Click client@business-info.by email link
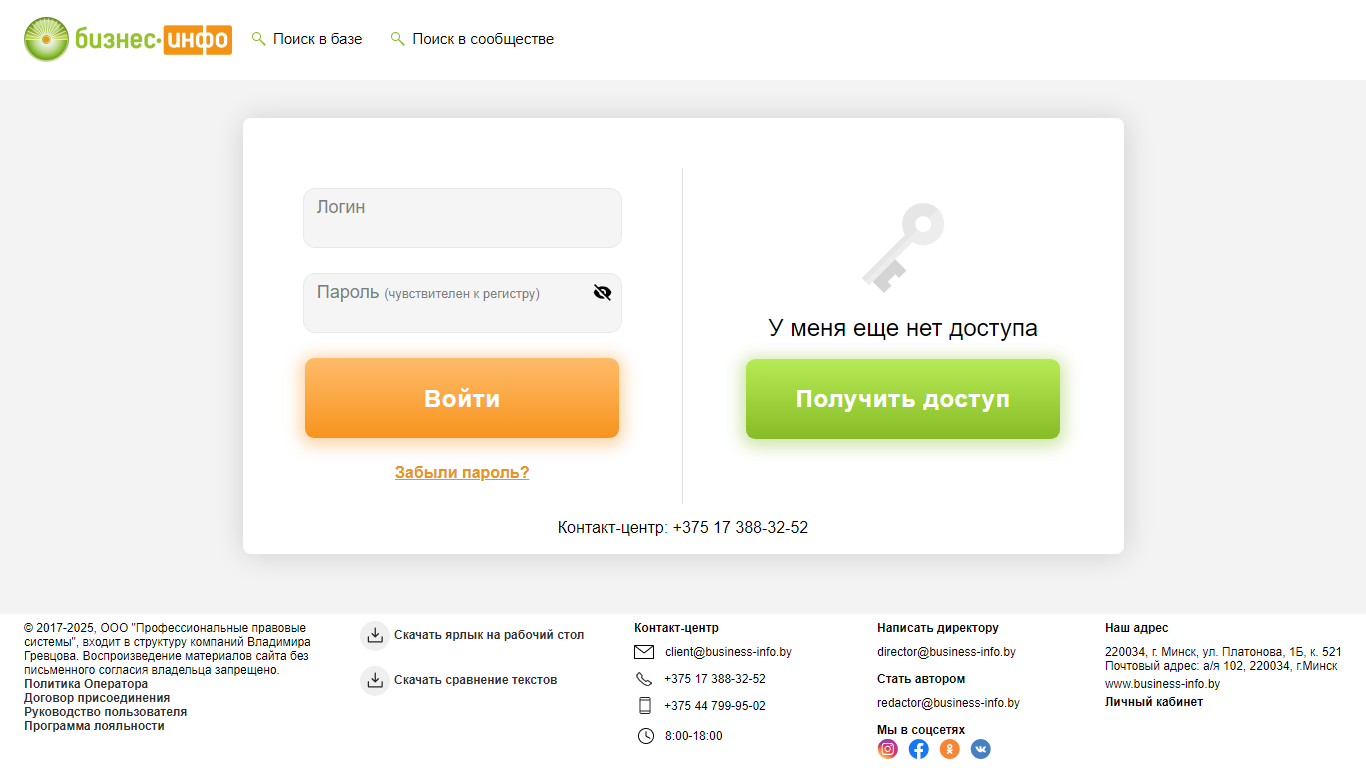Screen dimensions: 1366x768 click(728, 652)
